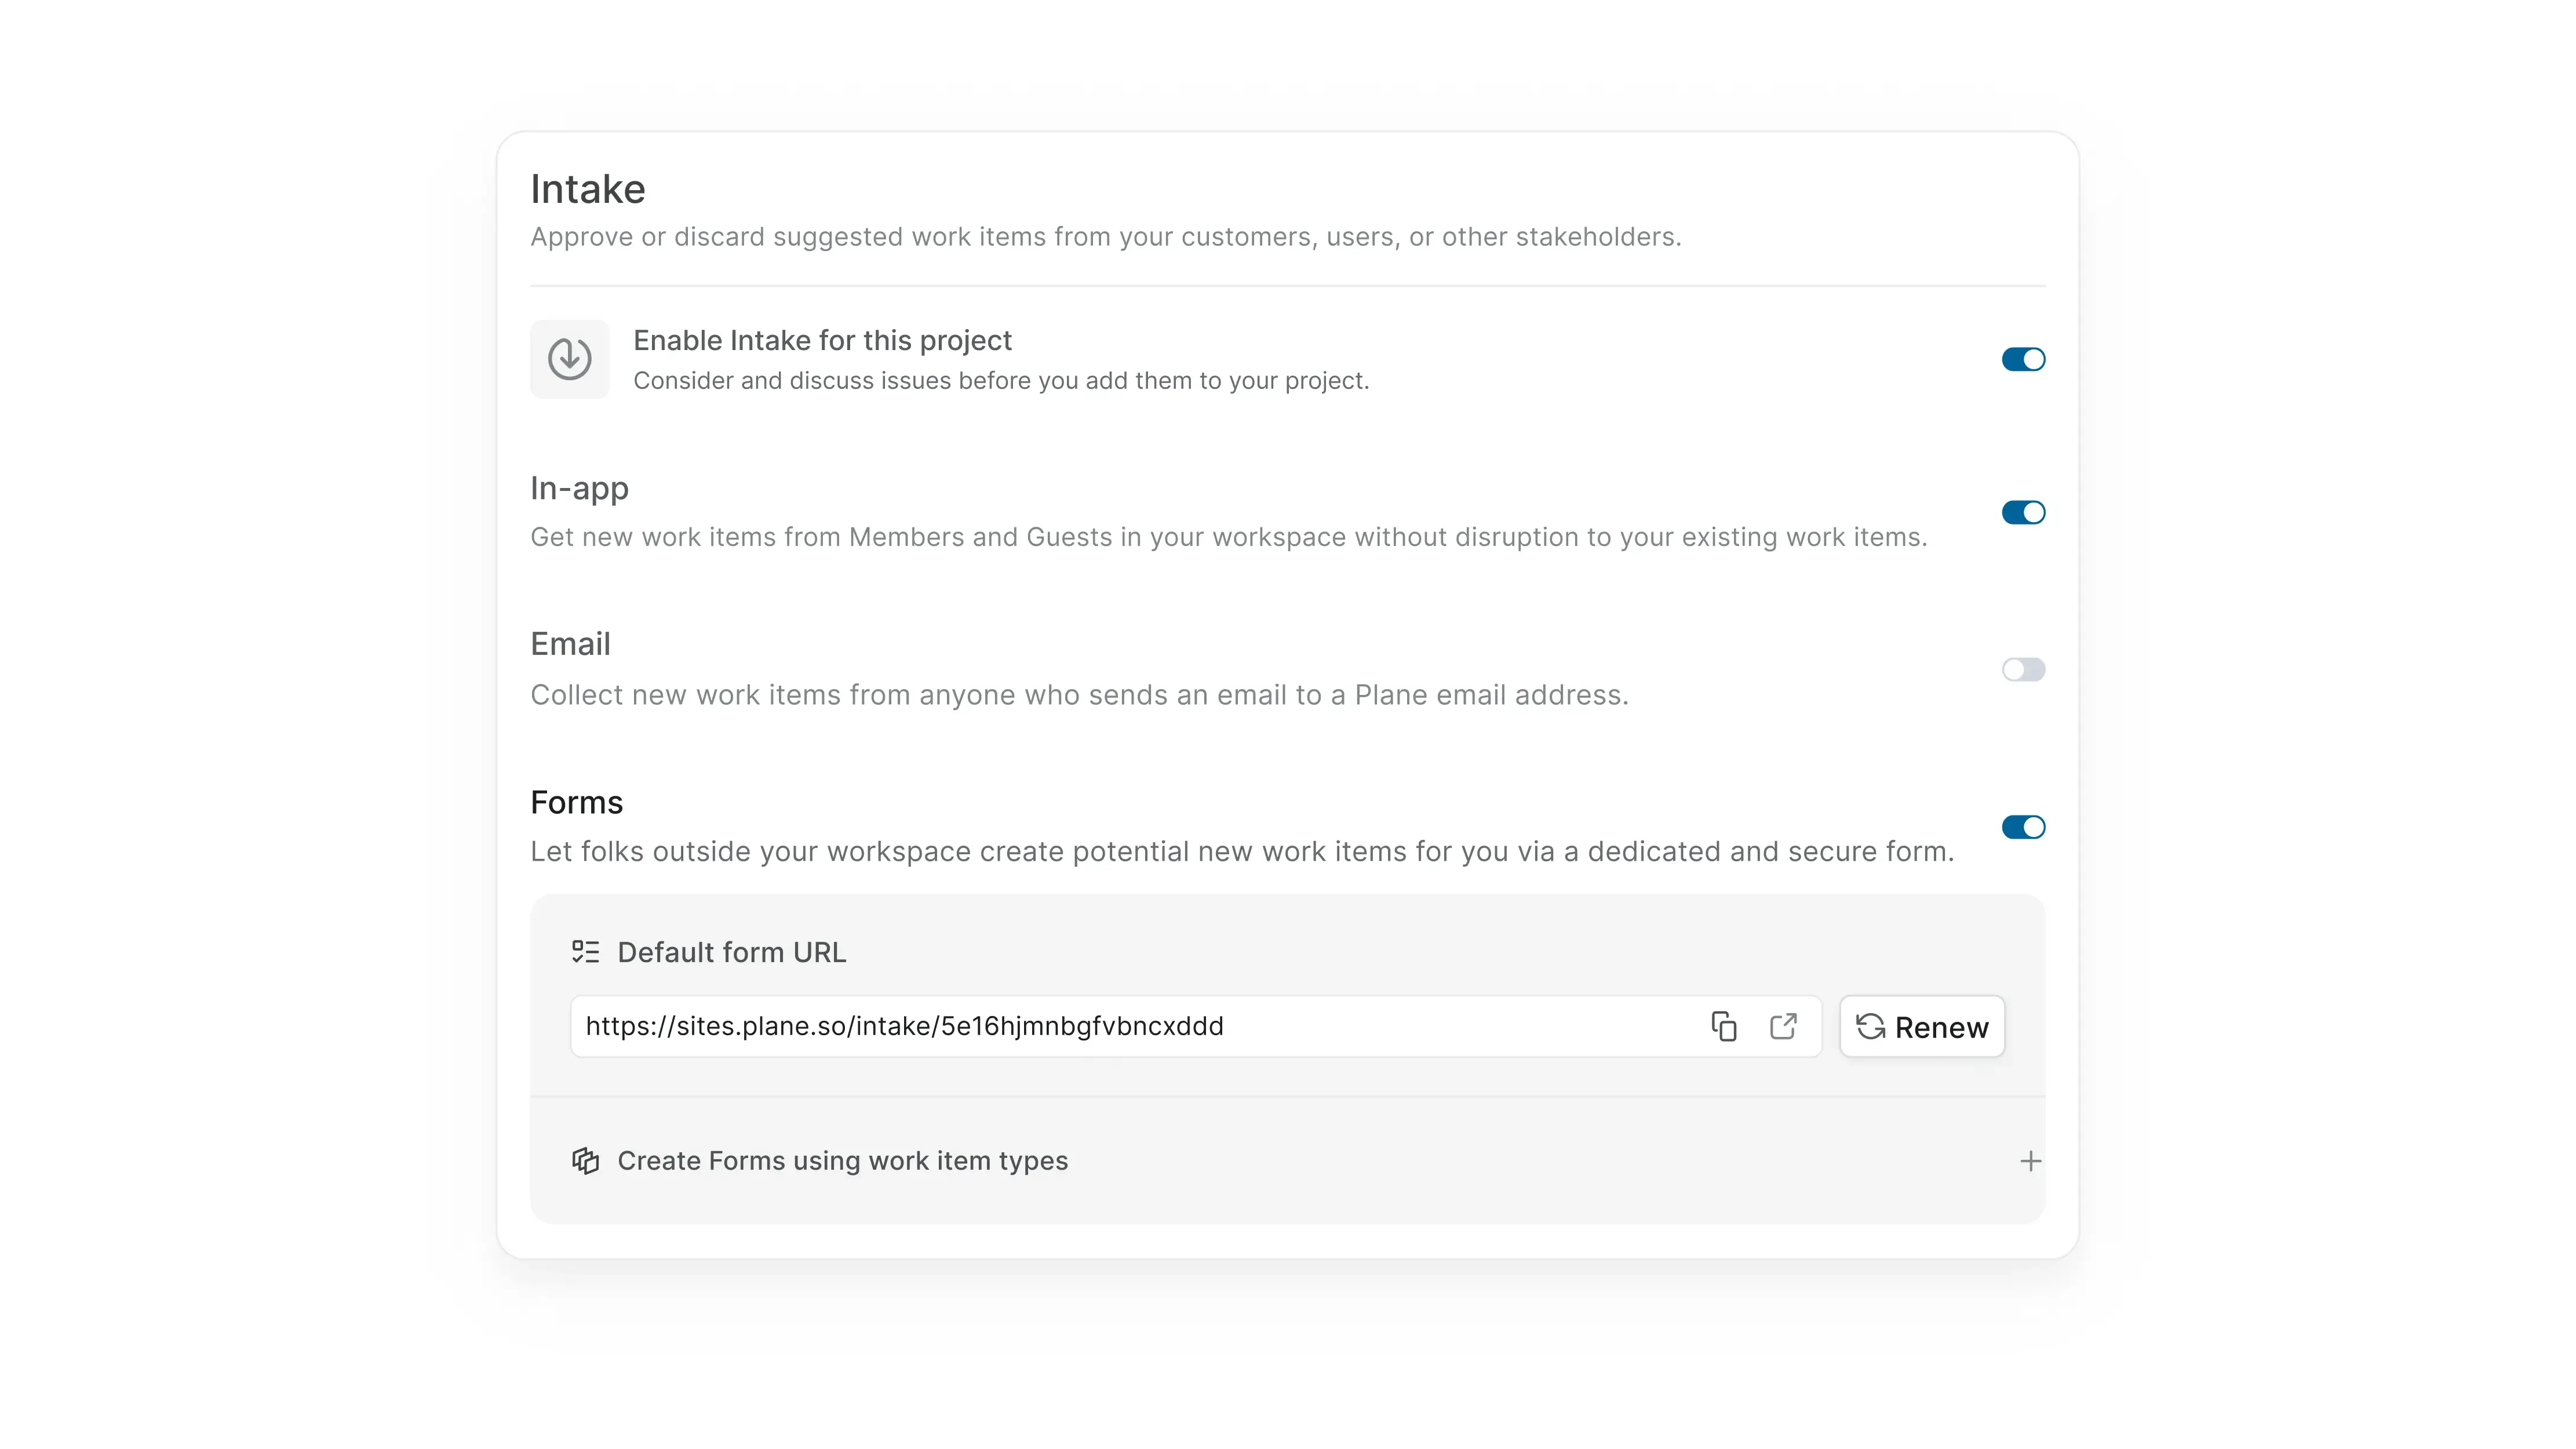This screenshot has height=1449, width=2576.
Task: Click the Email section heading
Action: point(570,643)
